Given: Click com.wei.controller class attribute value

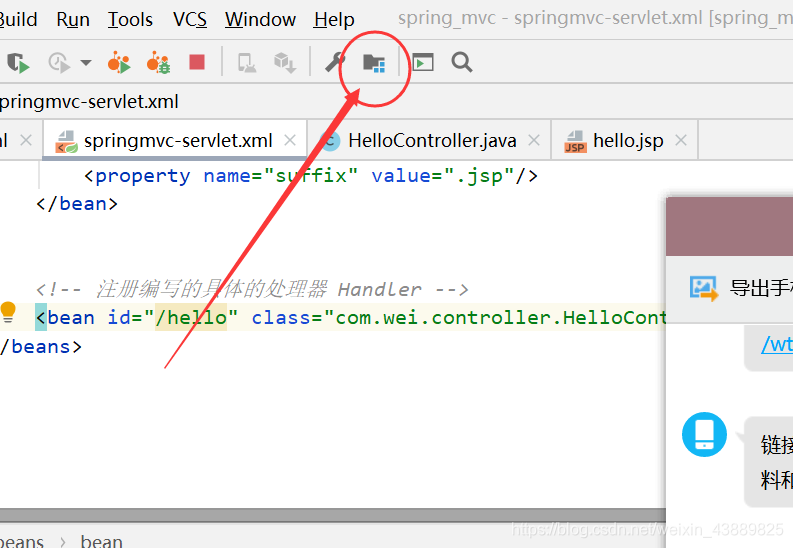Looking at the screenshot, I should (501, 317).
